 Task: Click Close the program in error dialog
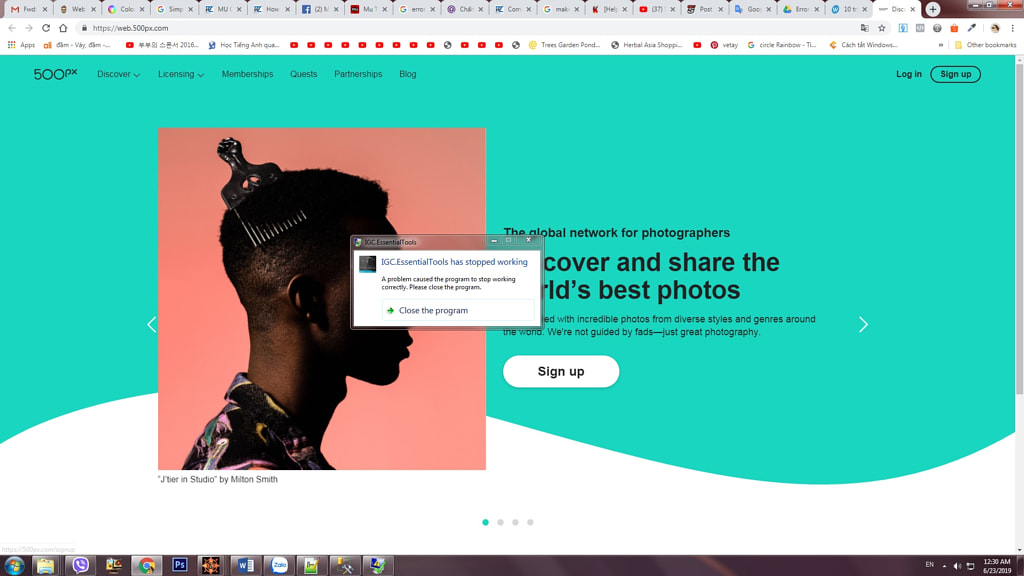click(433, 311)
